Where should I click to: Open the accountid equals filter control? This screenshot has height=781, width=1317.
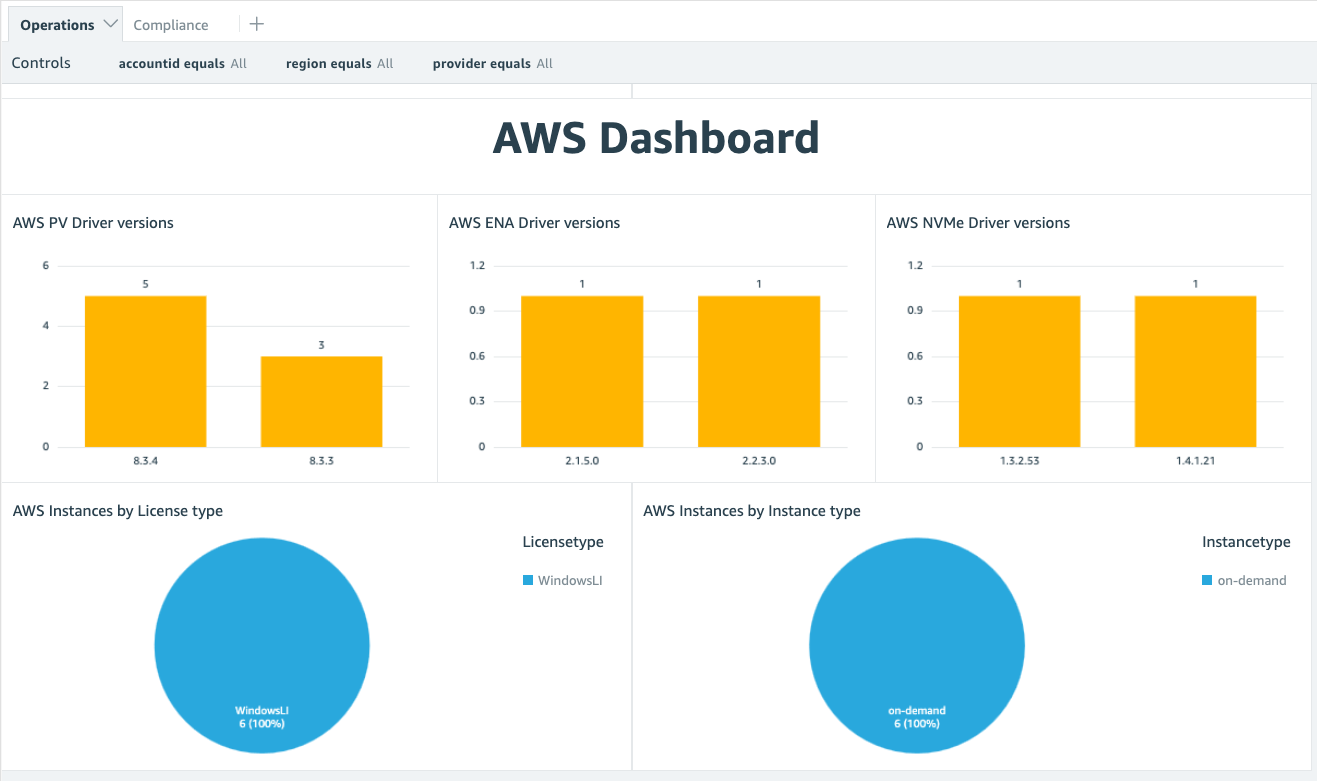(182, 63)
